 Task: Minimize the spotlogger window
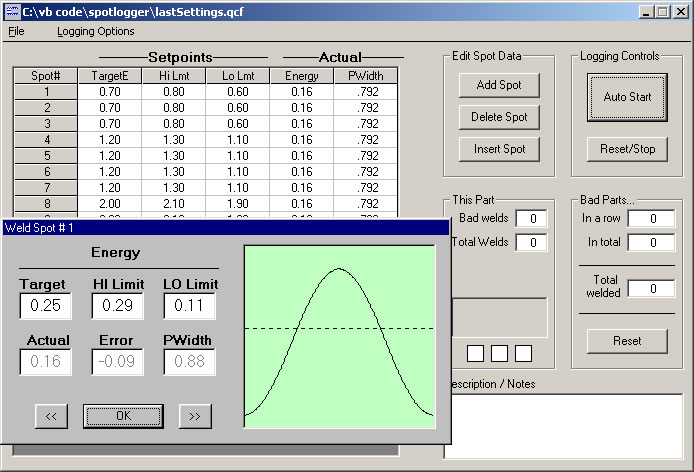coord(646,12)
